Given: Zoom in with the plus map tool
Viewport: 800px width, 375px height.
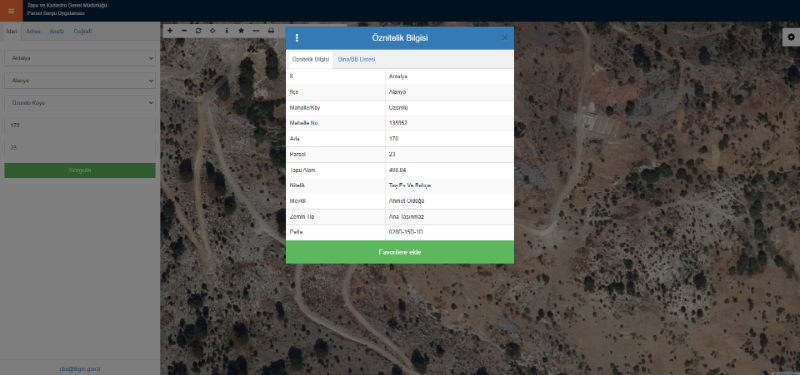Looking at the screenshot, I should point(170,31).
